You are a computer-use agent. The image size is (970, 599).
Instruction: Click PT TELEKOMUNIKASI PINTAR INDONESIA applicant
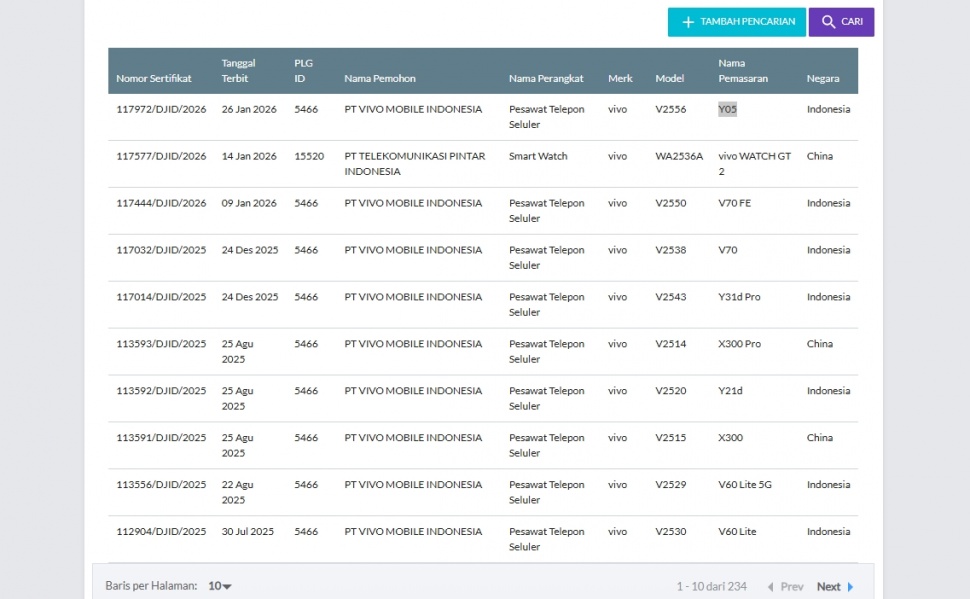click(415, 164)
